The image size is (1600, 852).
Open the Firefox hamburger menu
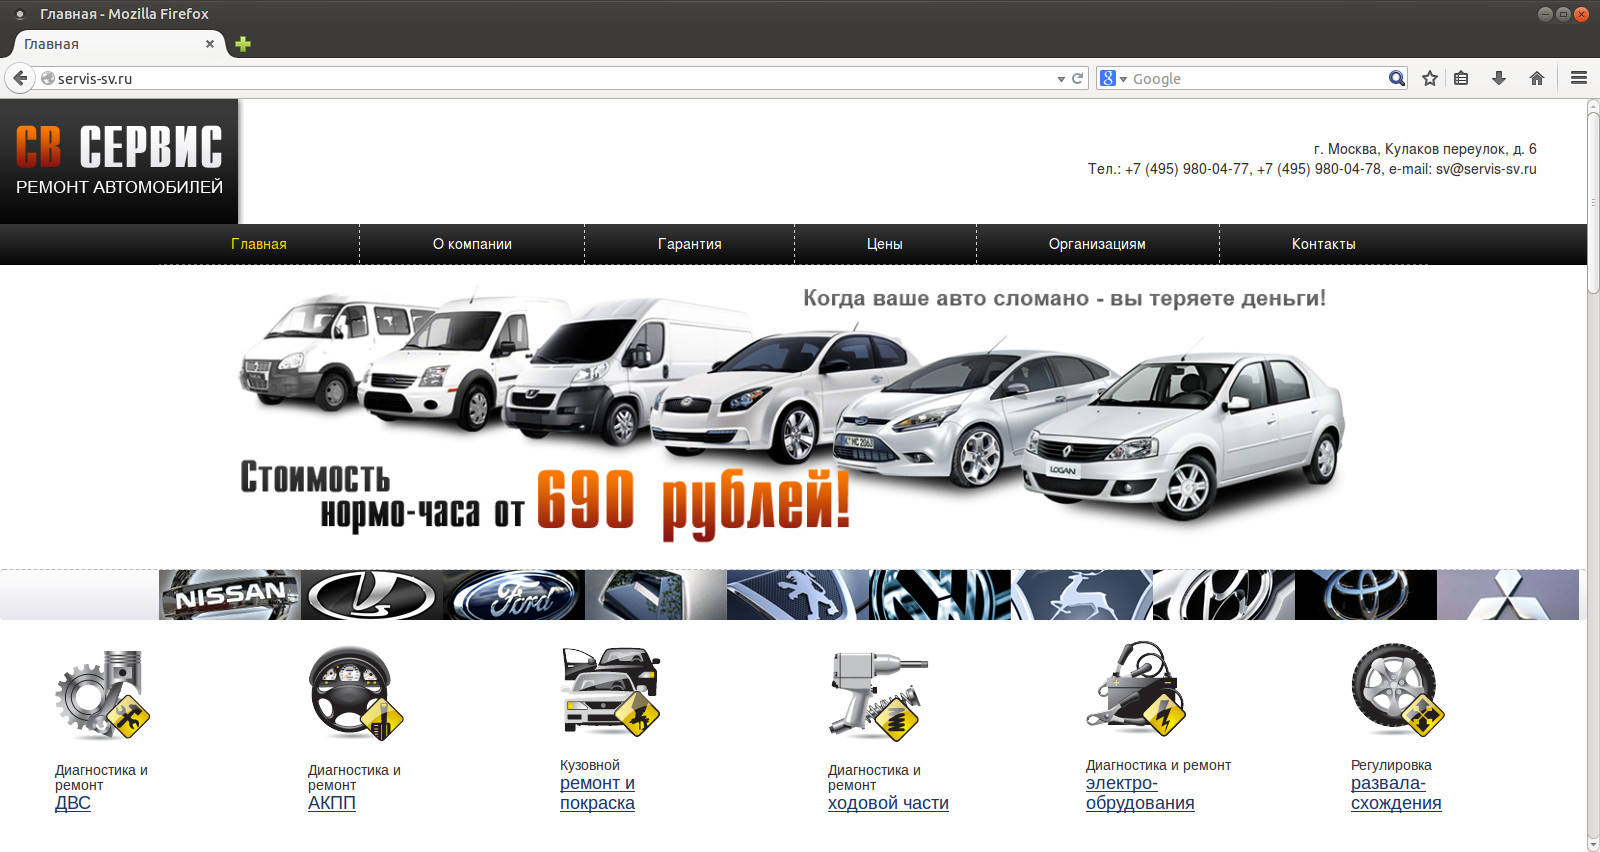pos(1579,78)
